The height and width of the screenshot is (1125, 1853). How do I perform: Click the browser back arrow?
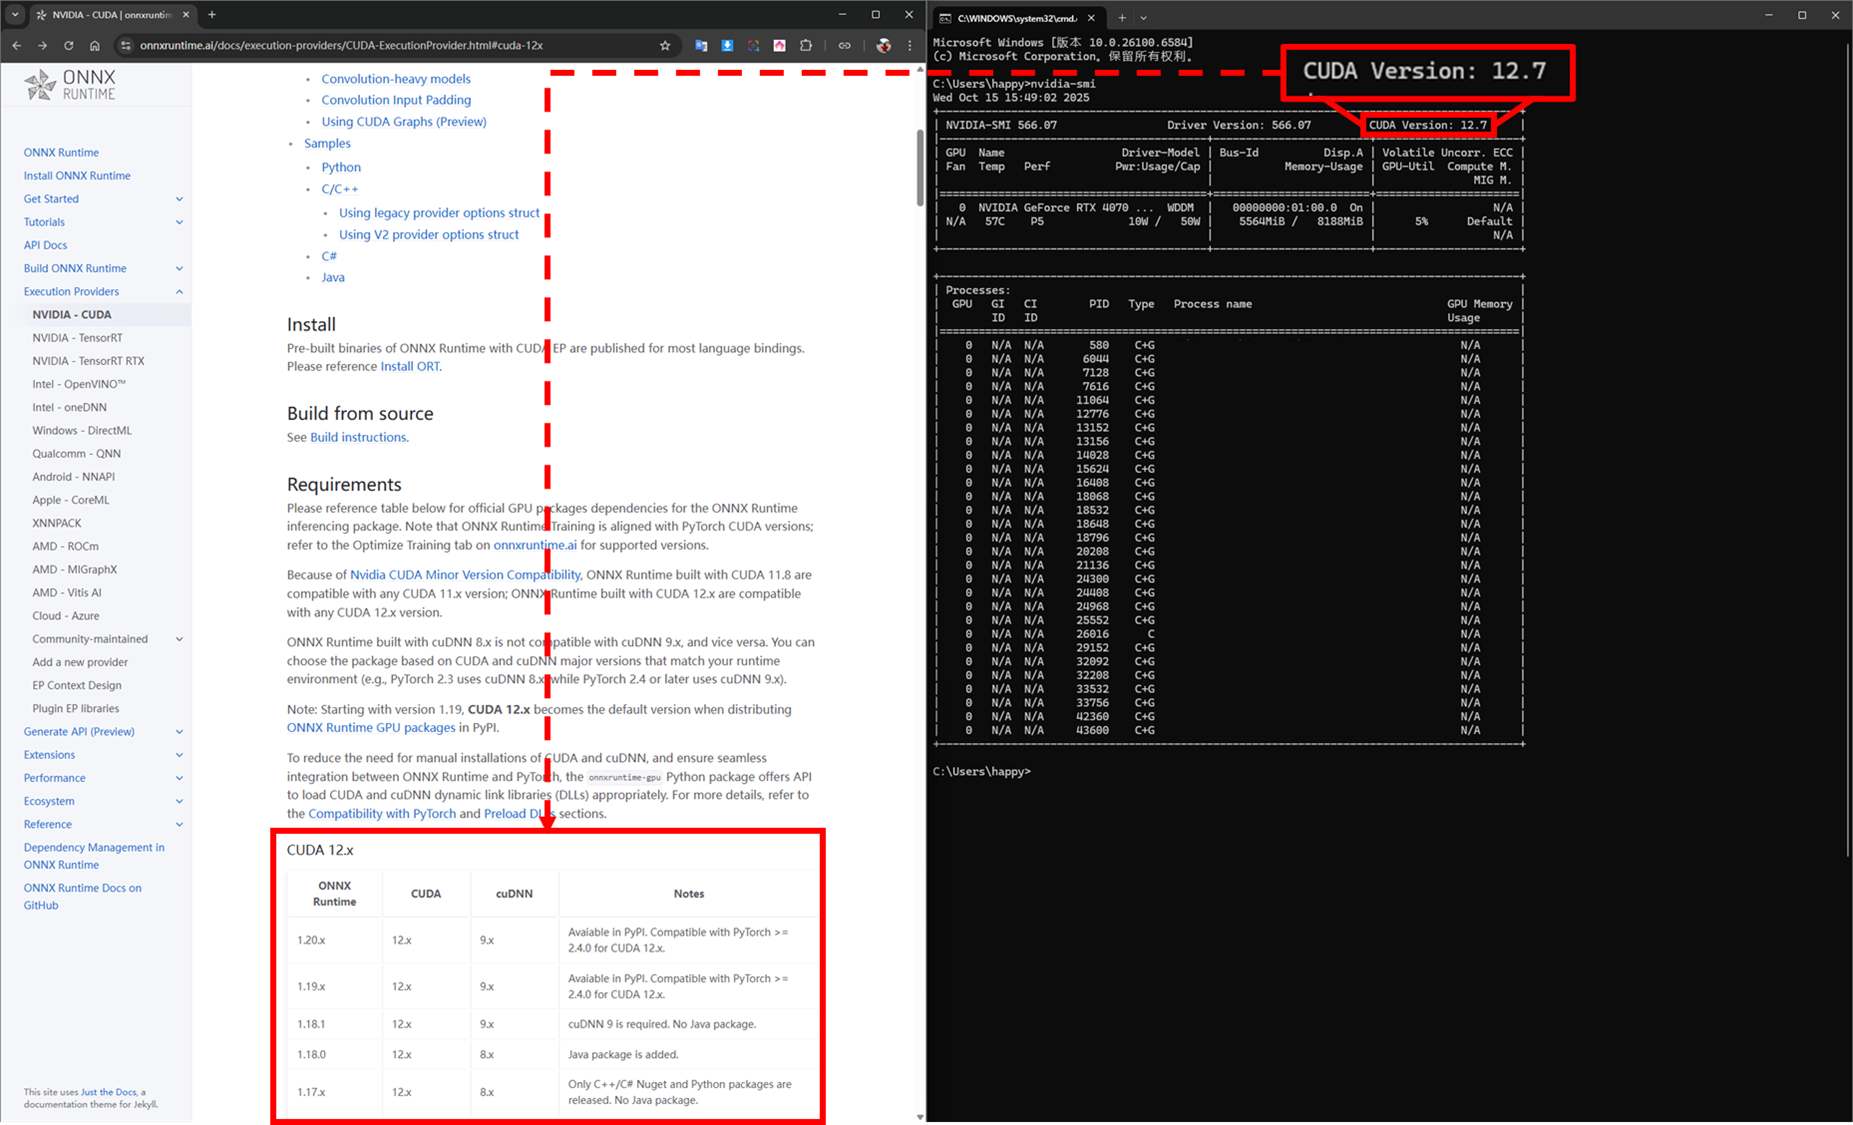click(x=17, y=45)
